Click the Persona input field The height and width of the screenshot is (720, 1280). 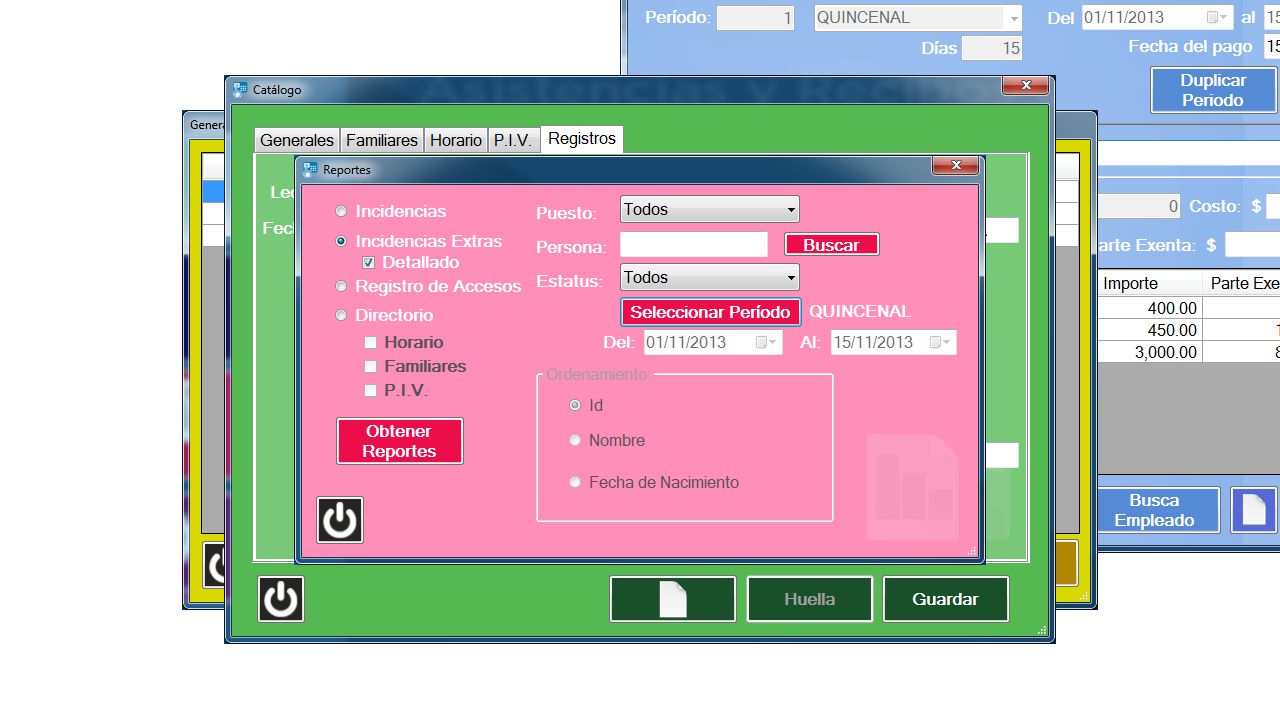pyautogui.click(x=694, y=245)
